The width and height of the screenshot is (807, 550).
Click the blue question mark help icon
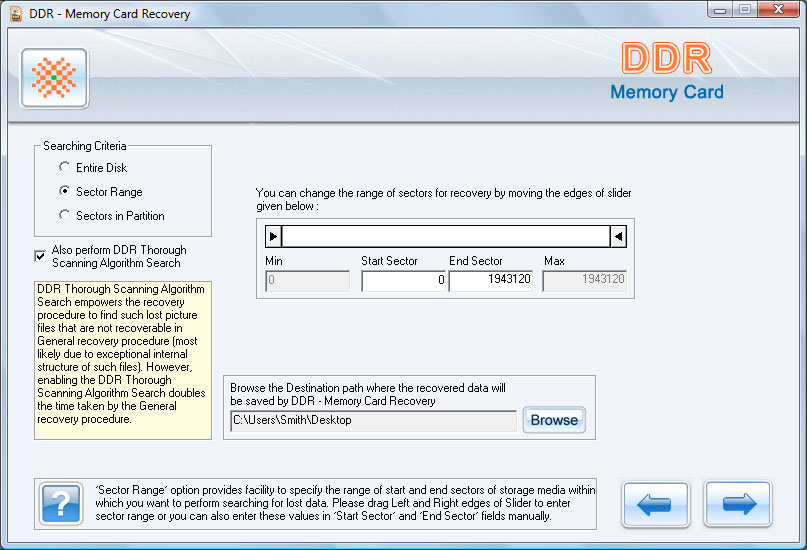point(61,504)
